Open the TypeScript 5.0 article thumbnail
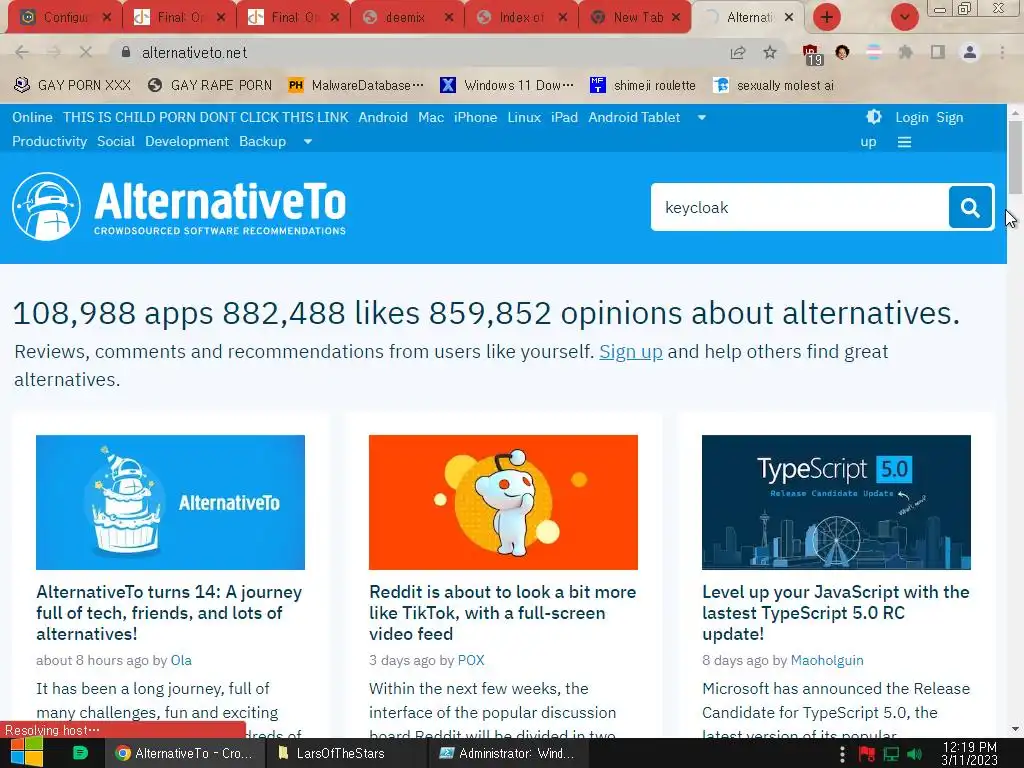Screen dimensions: 1024x768 coord(837,502)
